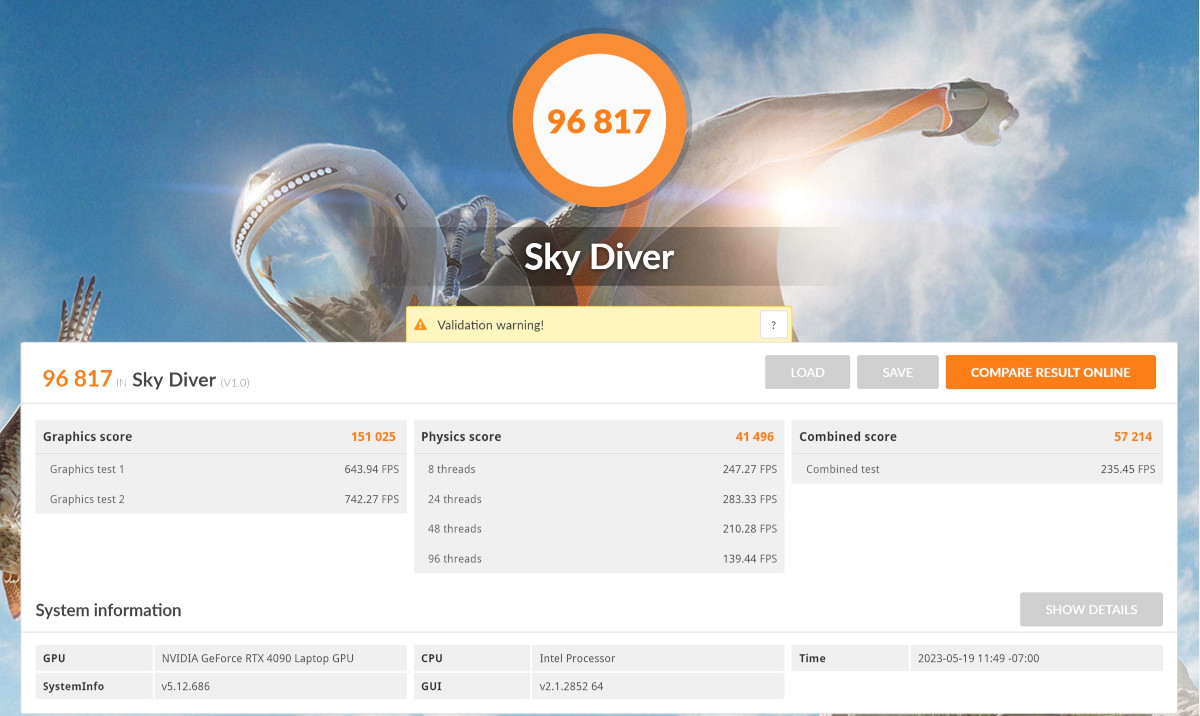Screen dimensions: 1200x716
Task: Select the 96 threads result row
Action: (x=598, y=559)
